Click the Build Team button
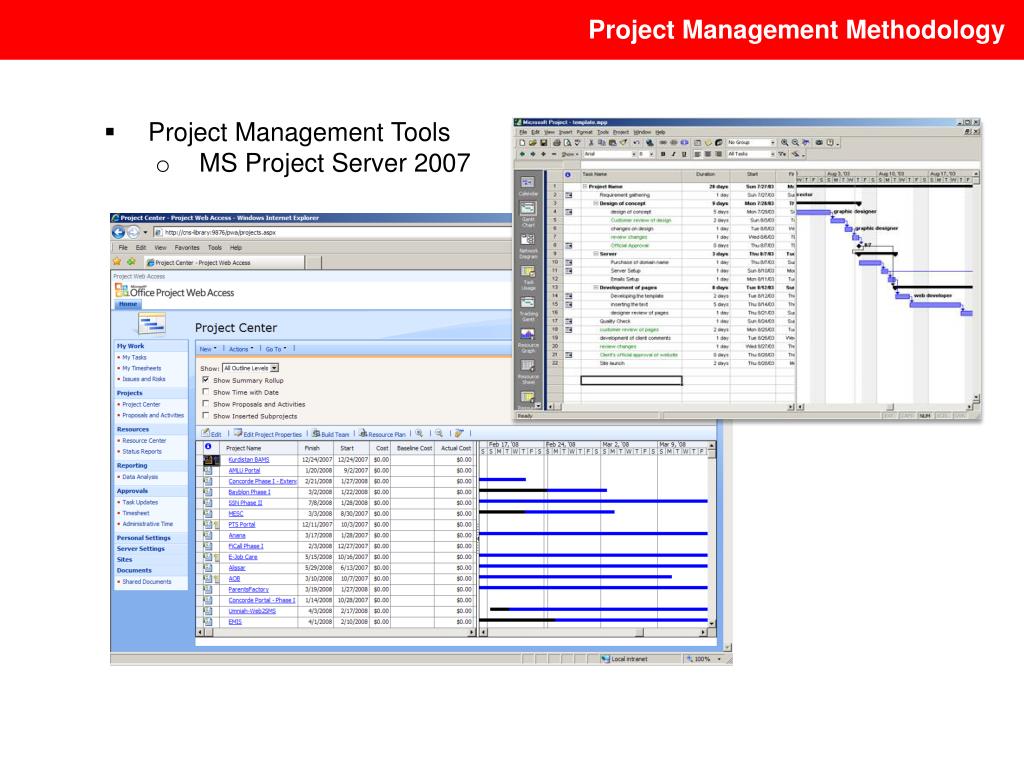 [330, 434]
